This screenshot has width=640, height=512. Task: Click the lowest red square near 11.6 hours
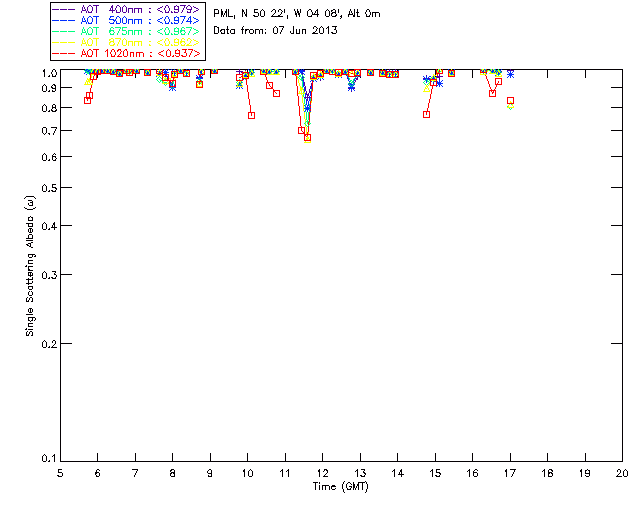[x=308, y=138]
